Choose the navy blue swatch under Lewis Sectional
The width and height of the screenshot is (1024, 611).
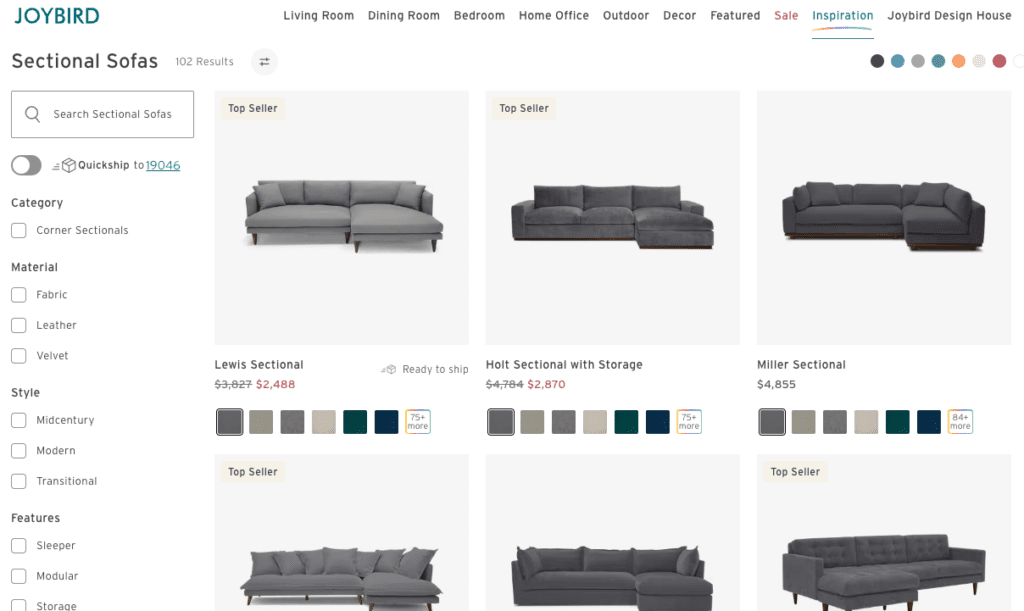point(387,422)
